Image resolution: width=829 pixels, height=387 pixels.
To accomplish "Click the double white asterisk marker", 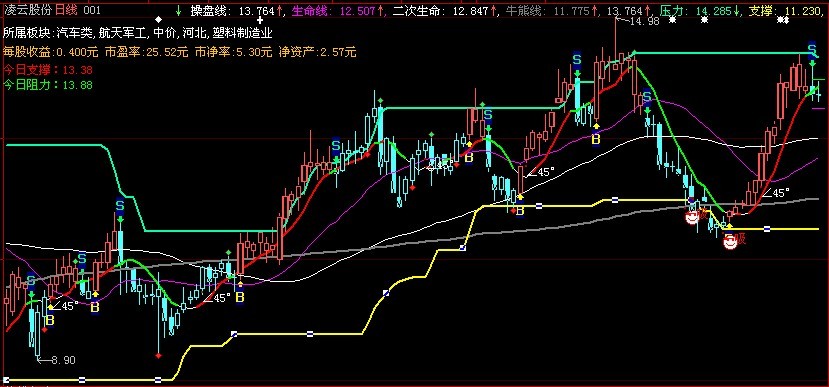I will (x=784, y=20).
